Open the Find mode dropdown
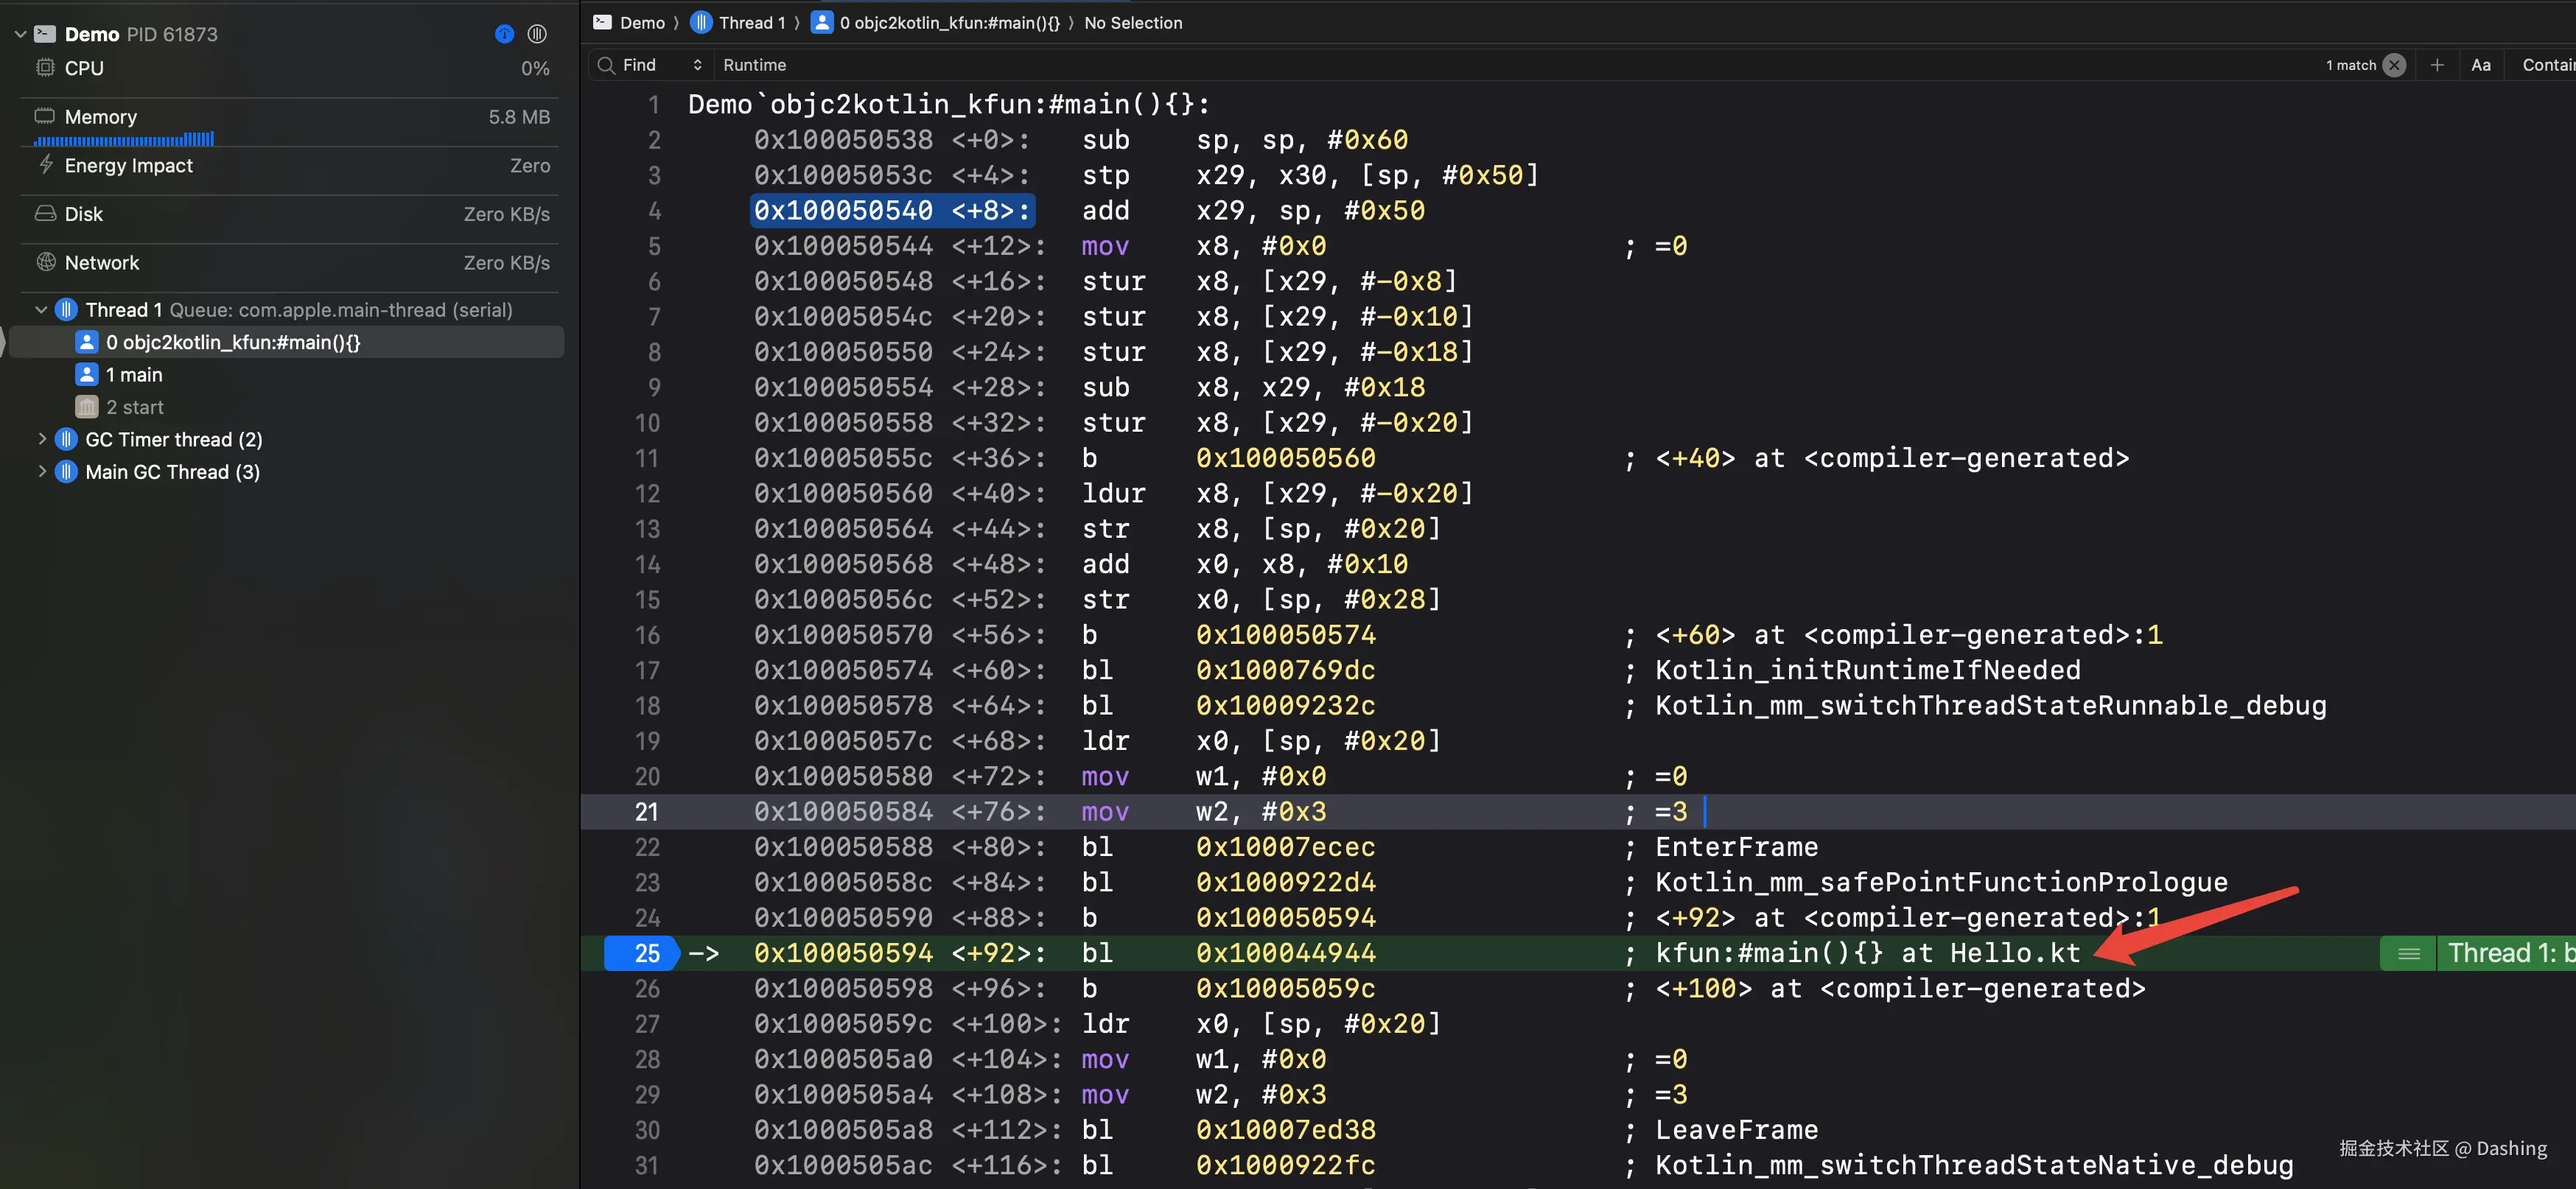 coord(697,65)
